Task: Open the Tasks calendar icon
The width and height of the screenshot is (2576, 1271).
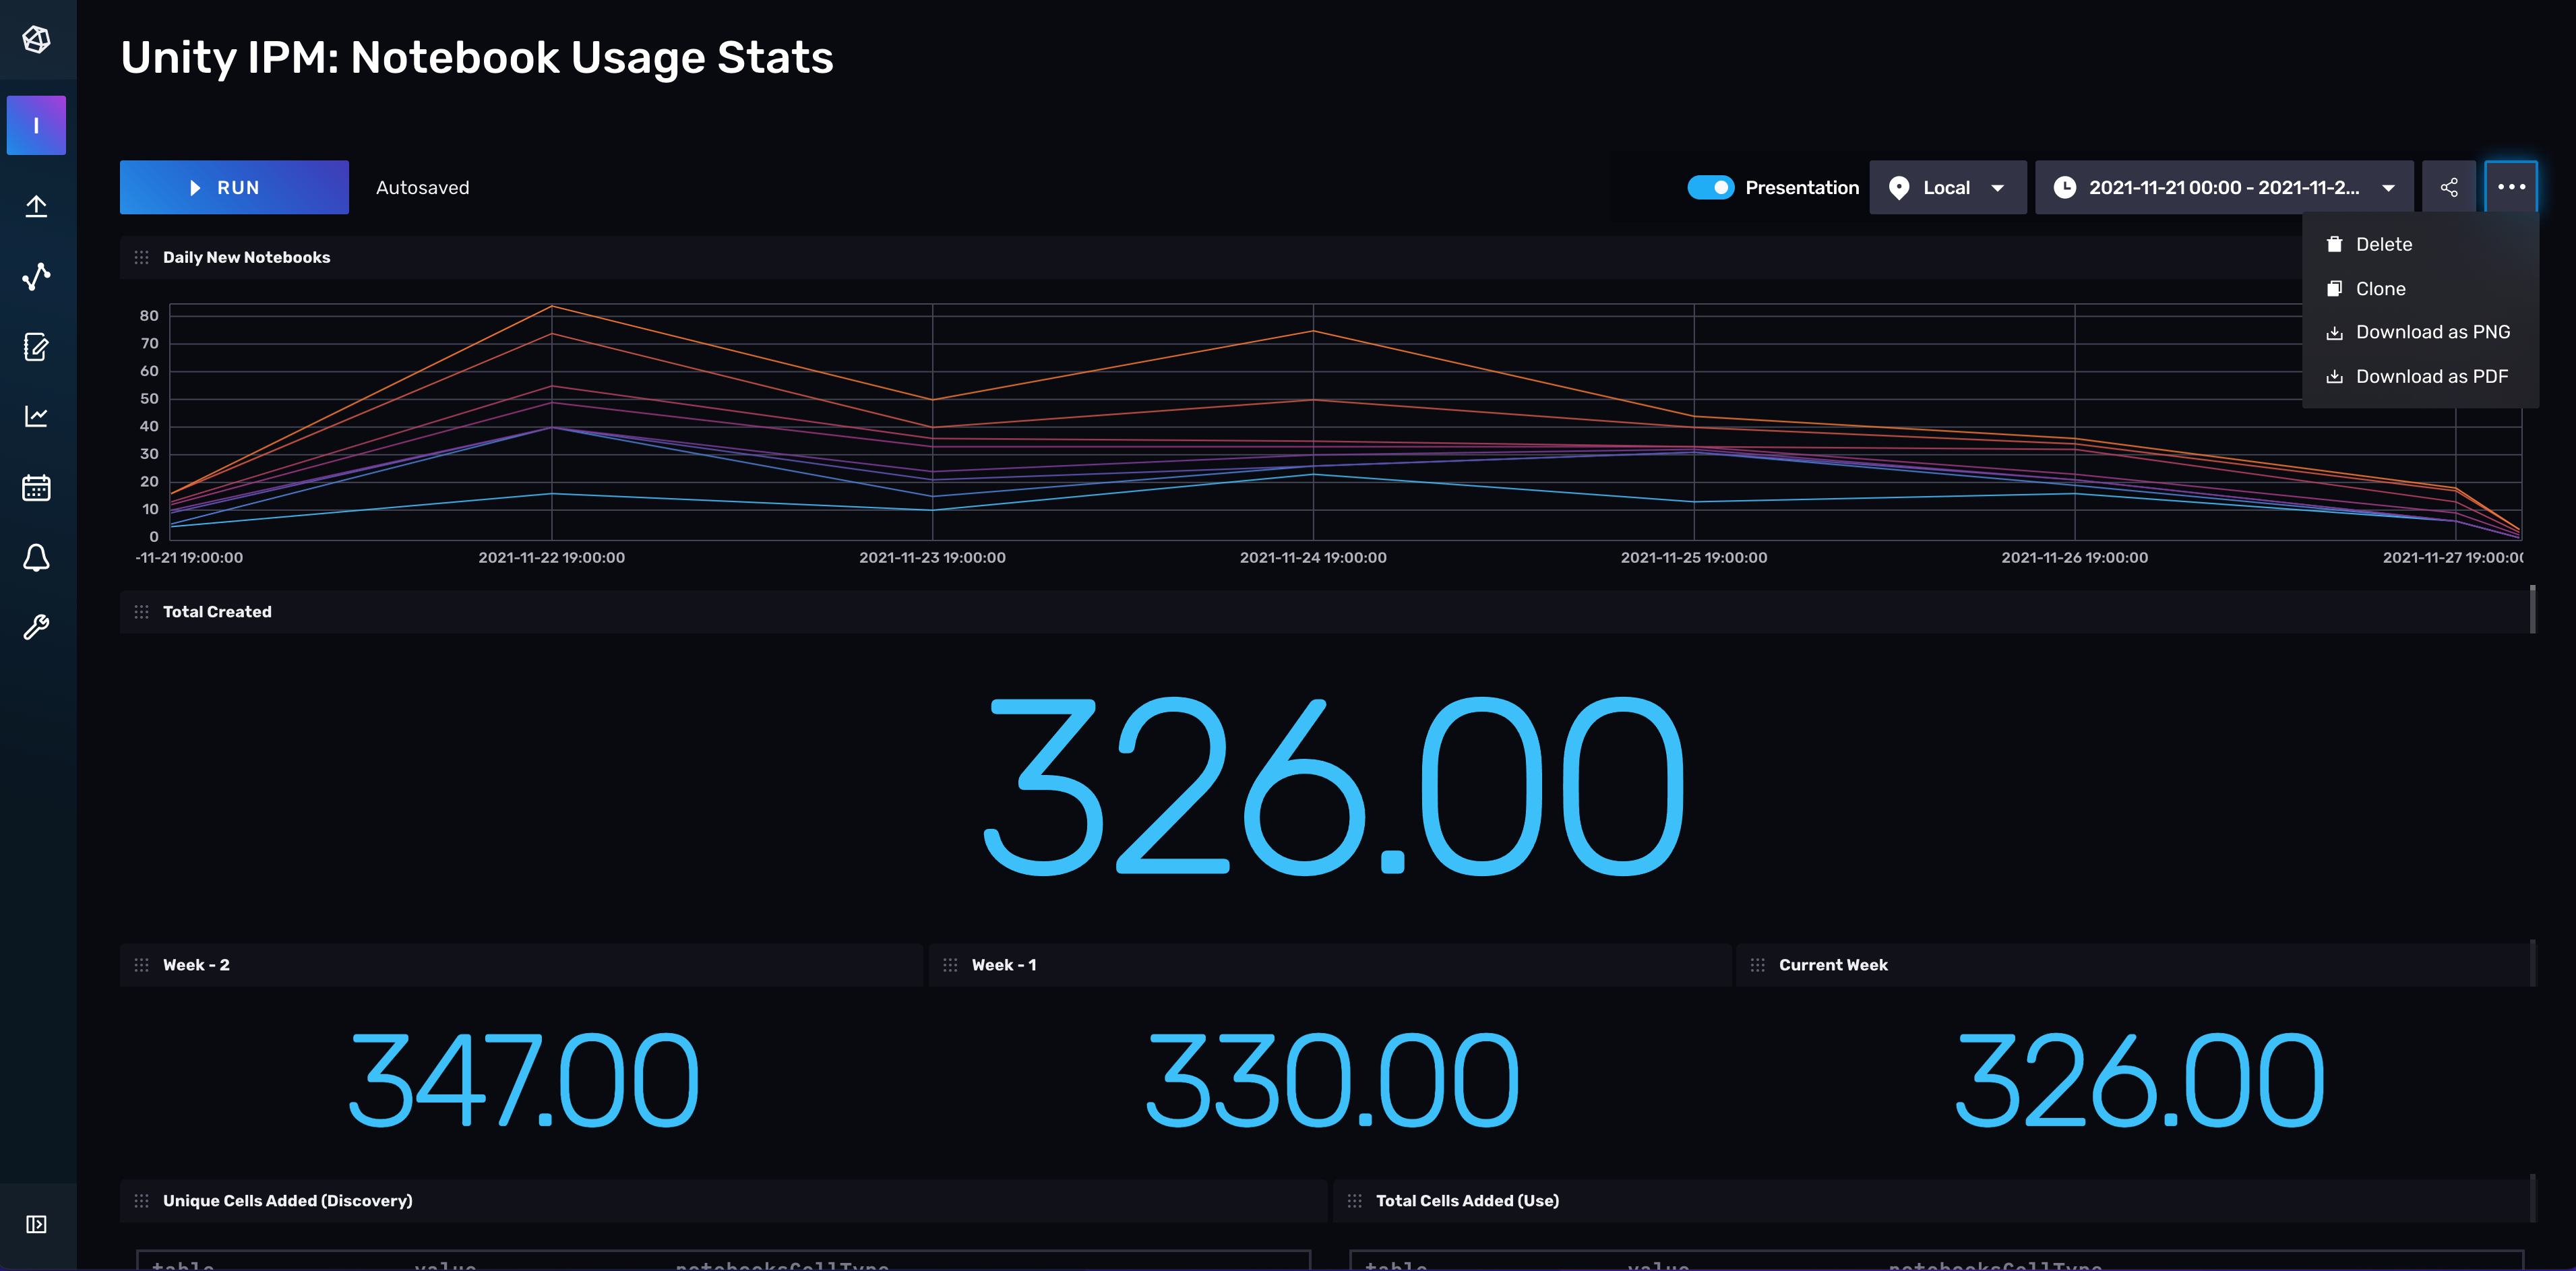Action: point(37,487)
